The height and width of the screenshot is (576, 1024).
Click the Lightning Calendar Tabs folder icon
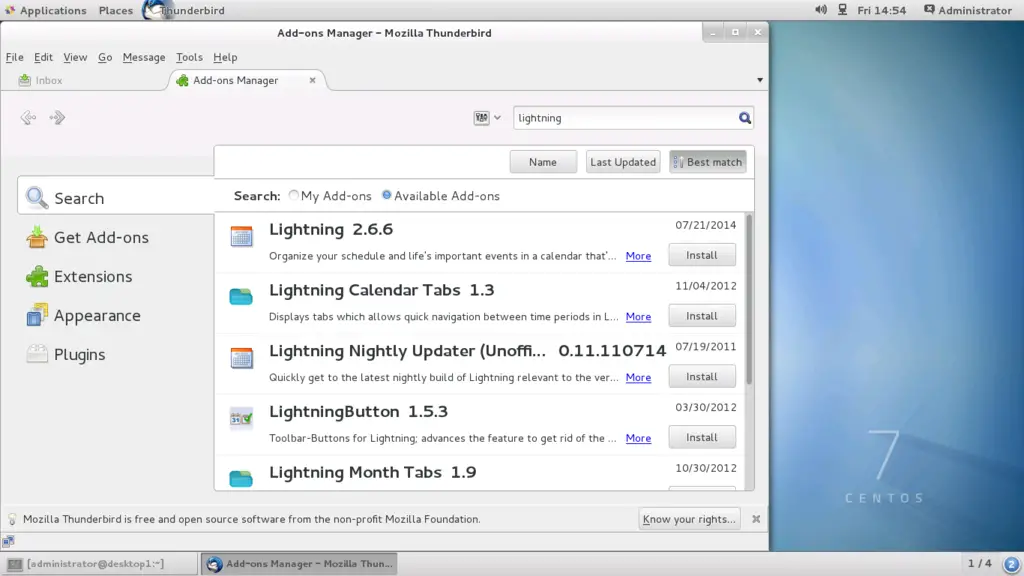click(241, 296)
